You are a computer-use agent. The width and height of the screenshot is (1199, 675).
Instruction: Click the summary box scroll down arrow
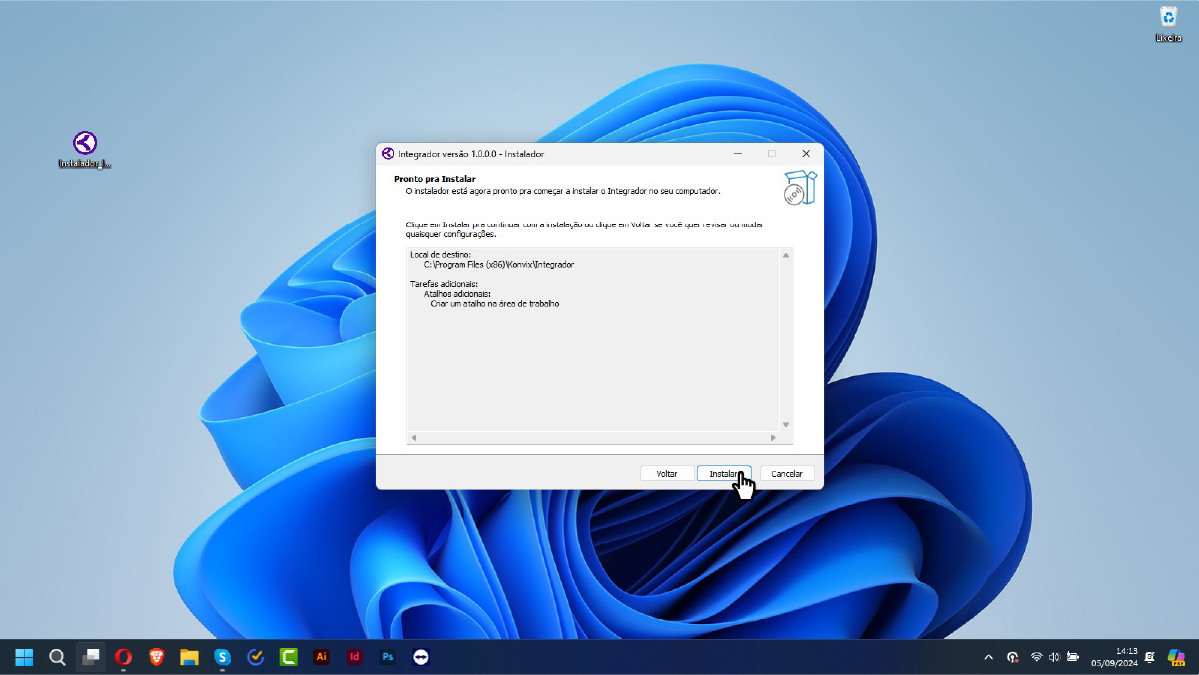coord(785,425)
